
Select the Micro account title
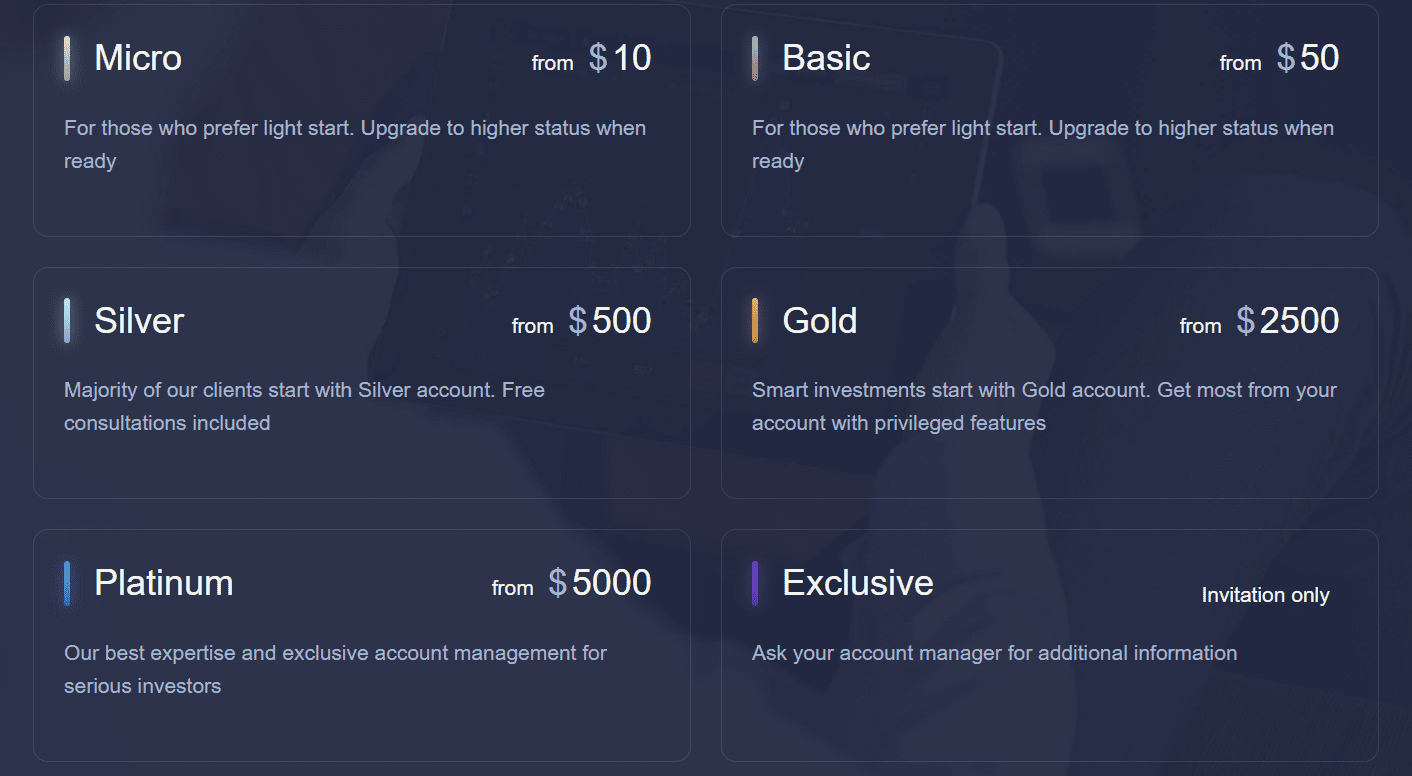click(x=138, y=58)
